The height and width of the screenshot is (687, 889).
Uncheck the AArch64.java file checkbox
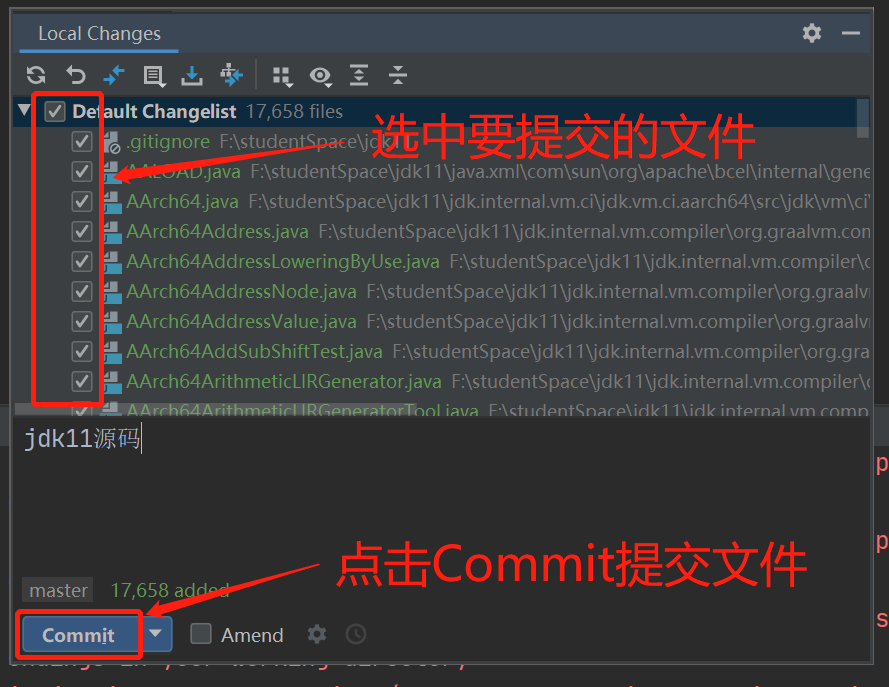pyautogui.click(x=82, y=201)
